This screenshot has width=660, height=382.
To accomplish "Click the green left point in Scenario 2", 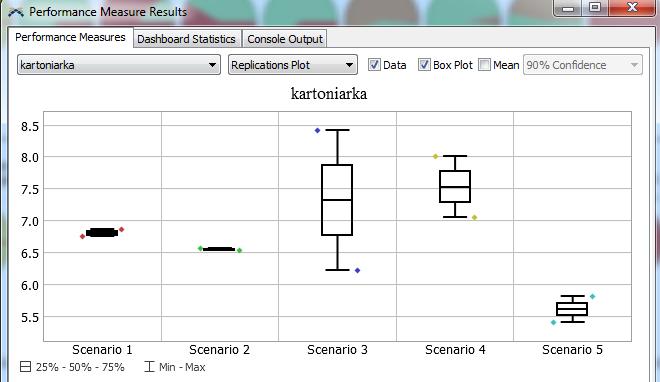I will coord(200,248).
